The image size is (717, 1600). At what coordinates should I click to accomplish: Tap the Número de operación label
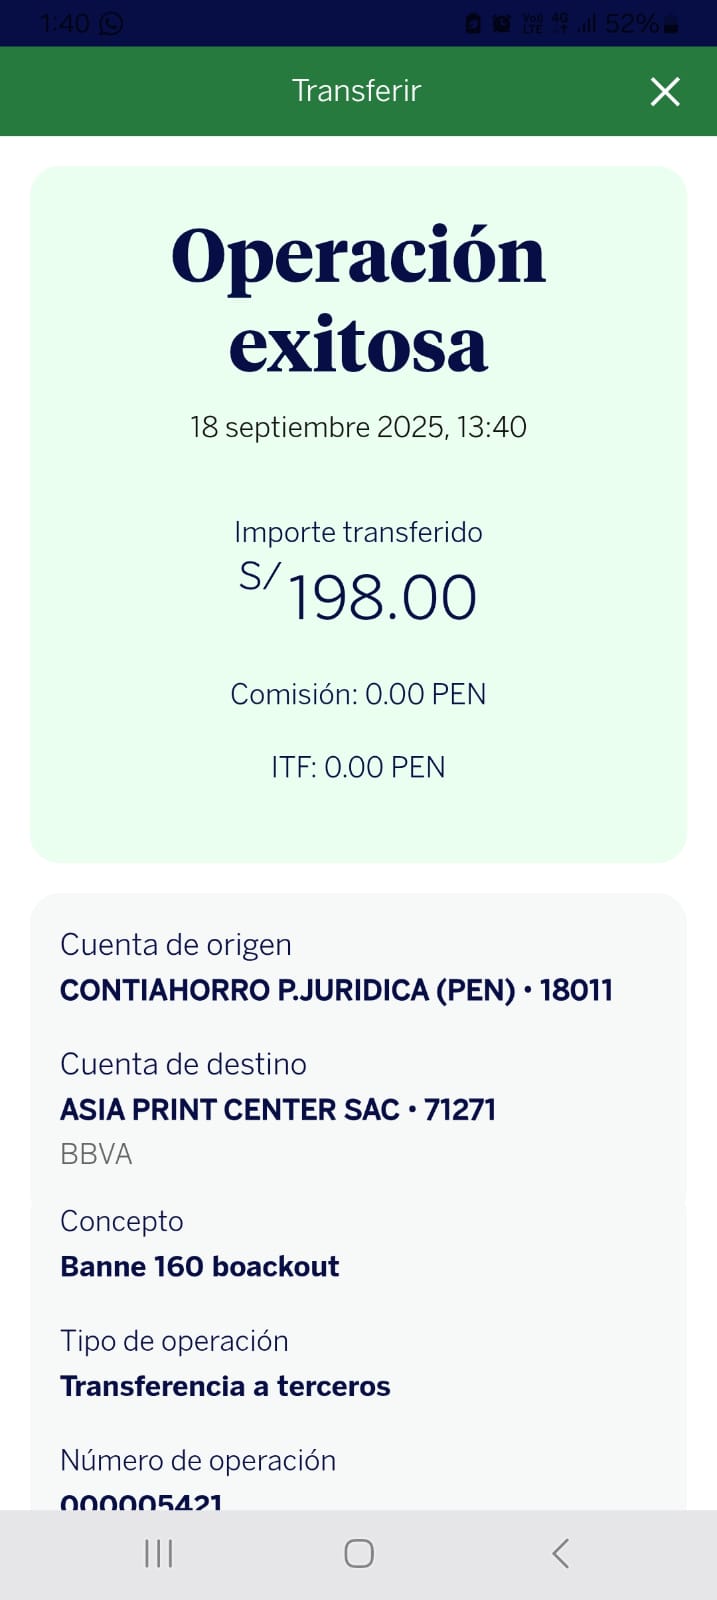(x=198, y=1460)
